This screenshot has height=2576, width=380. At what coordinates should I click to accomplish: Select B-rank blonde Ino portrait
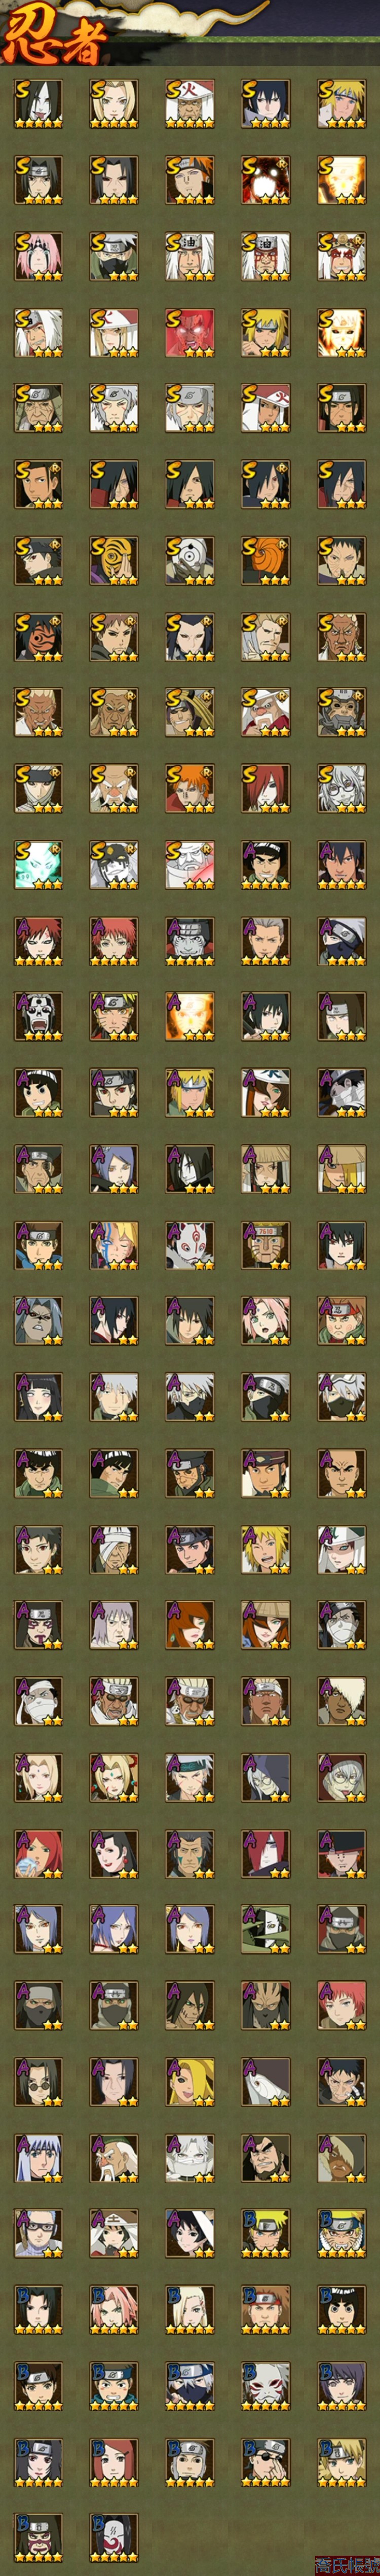[x=190, y=2308]
